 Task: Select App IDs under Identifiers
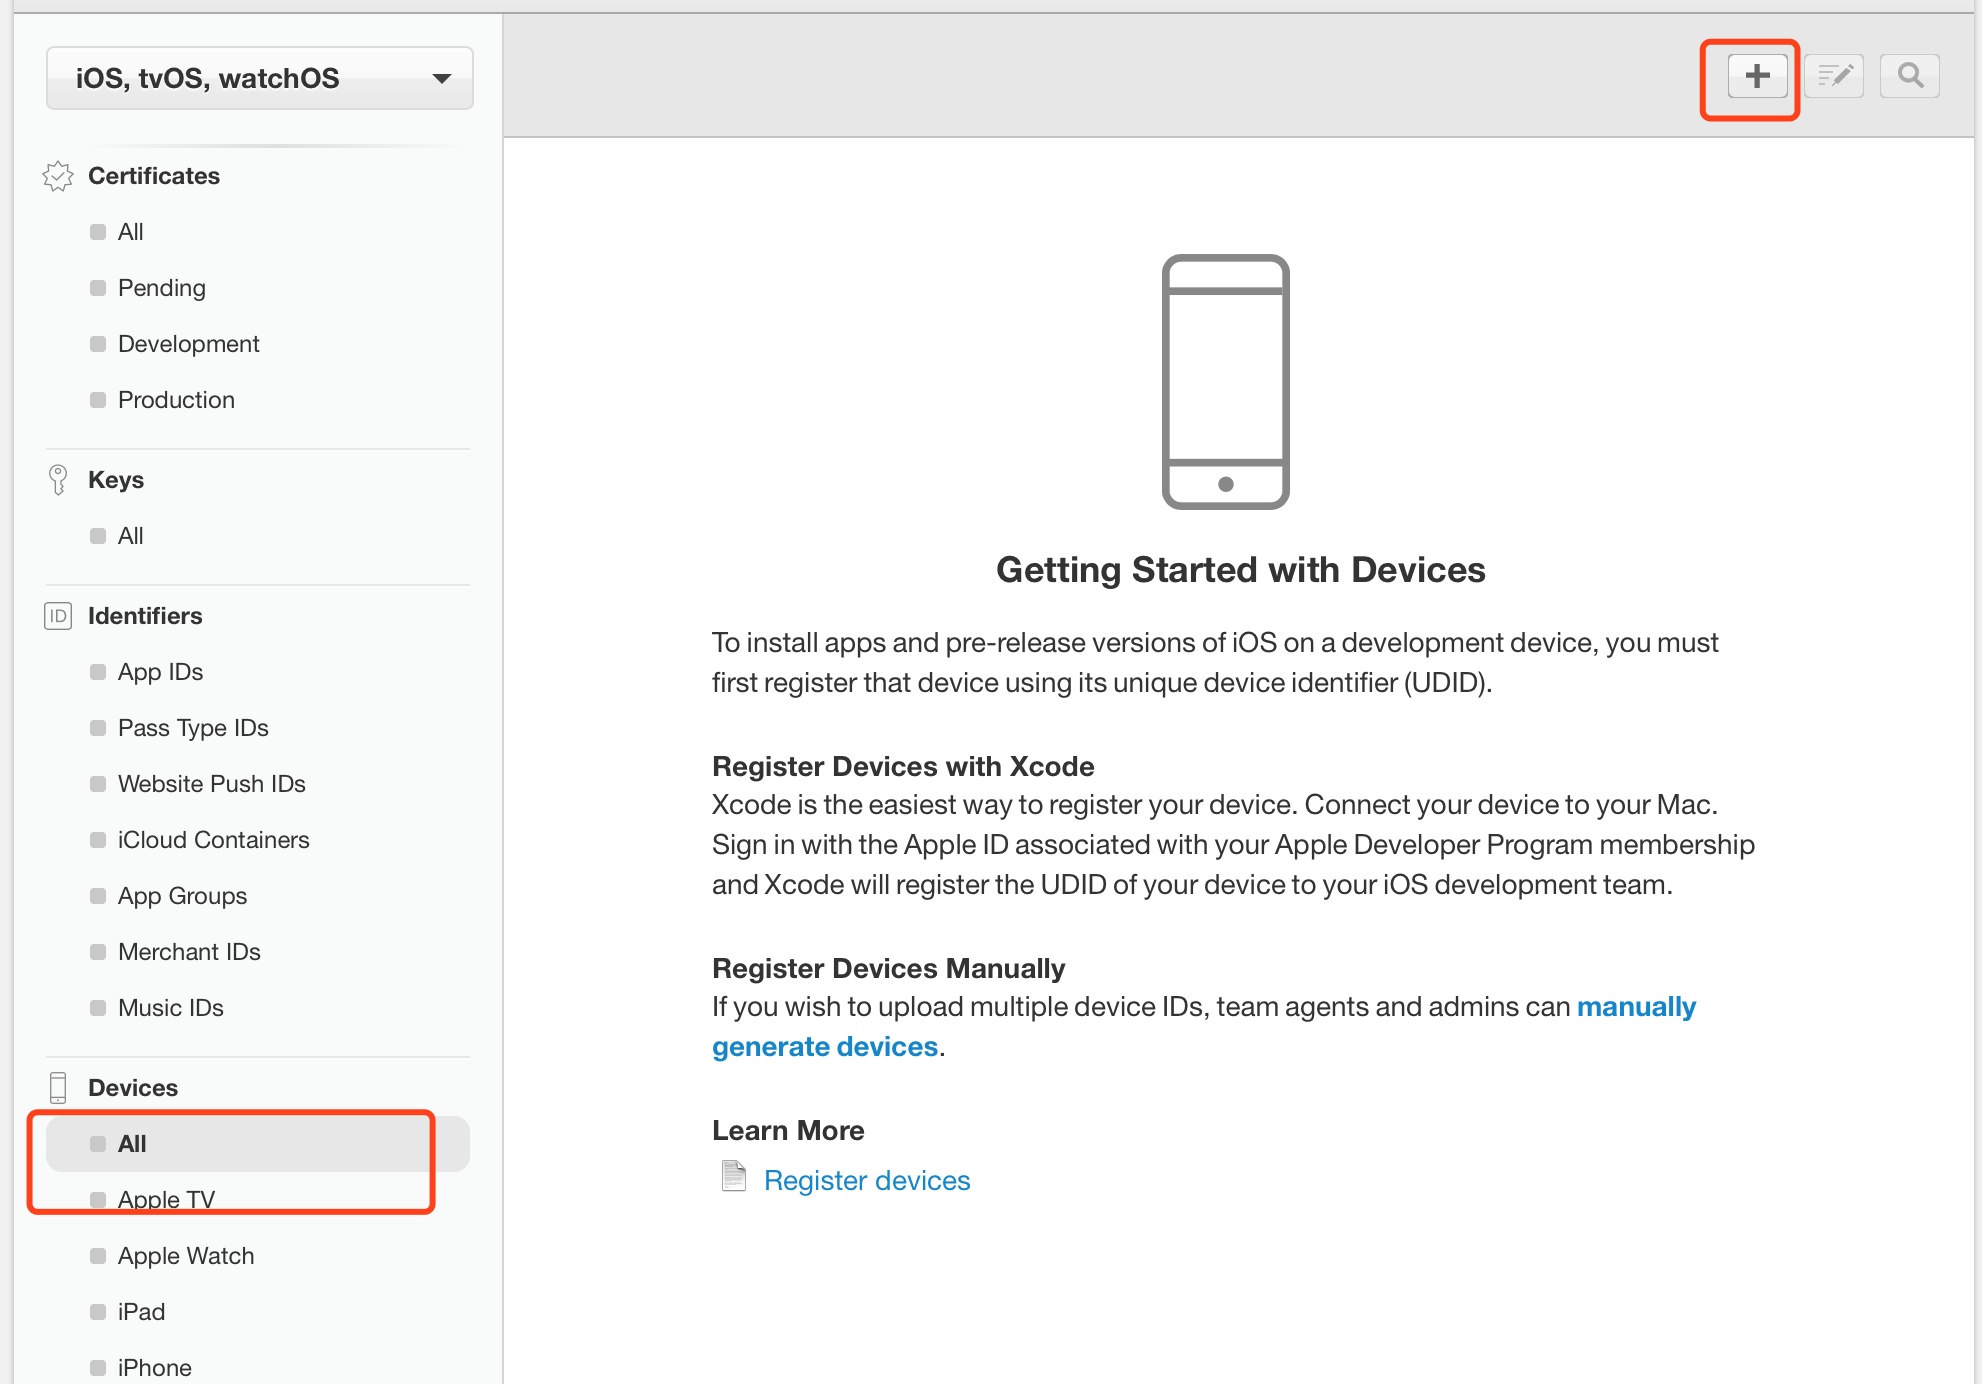pyautogui.click(x=160, y=672)
